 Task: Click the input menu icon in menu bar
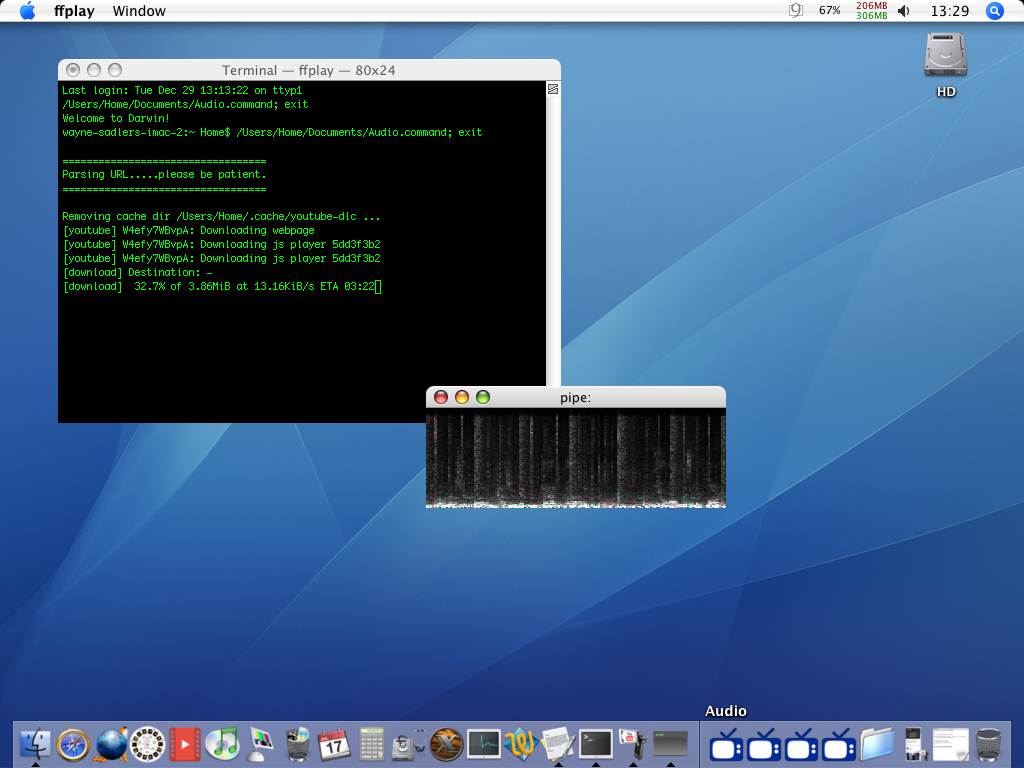coord(795,10)
